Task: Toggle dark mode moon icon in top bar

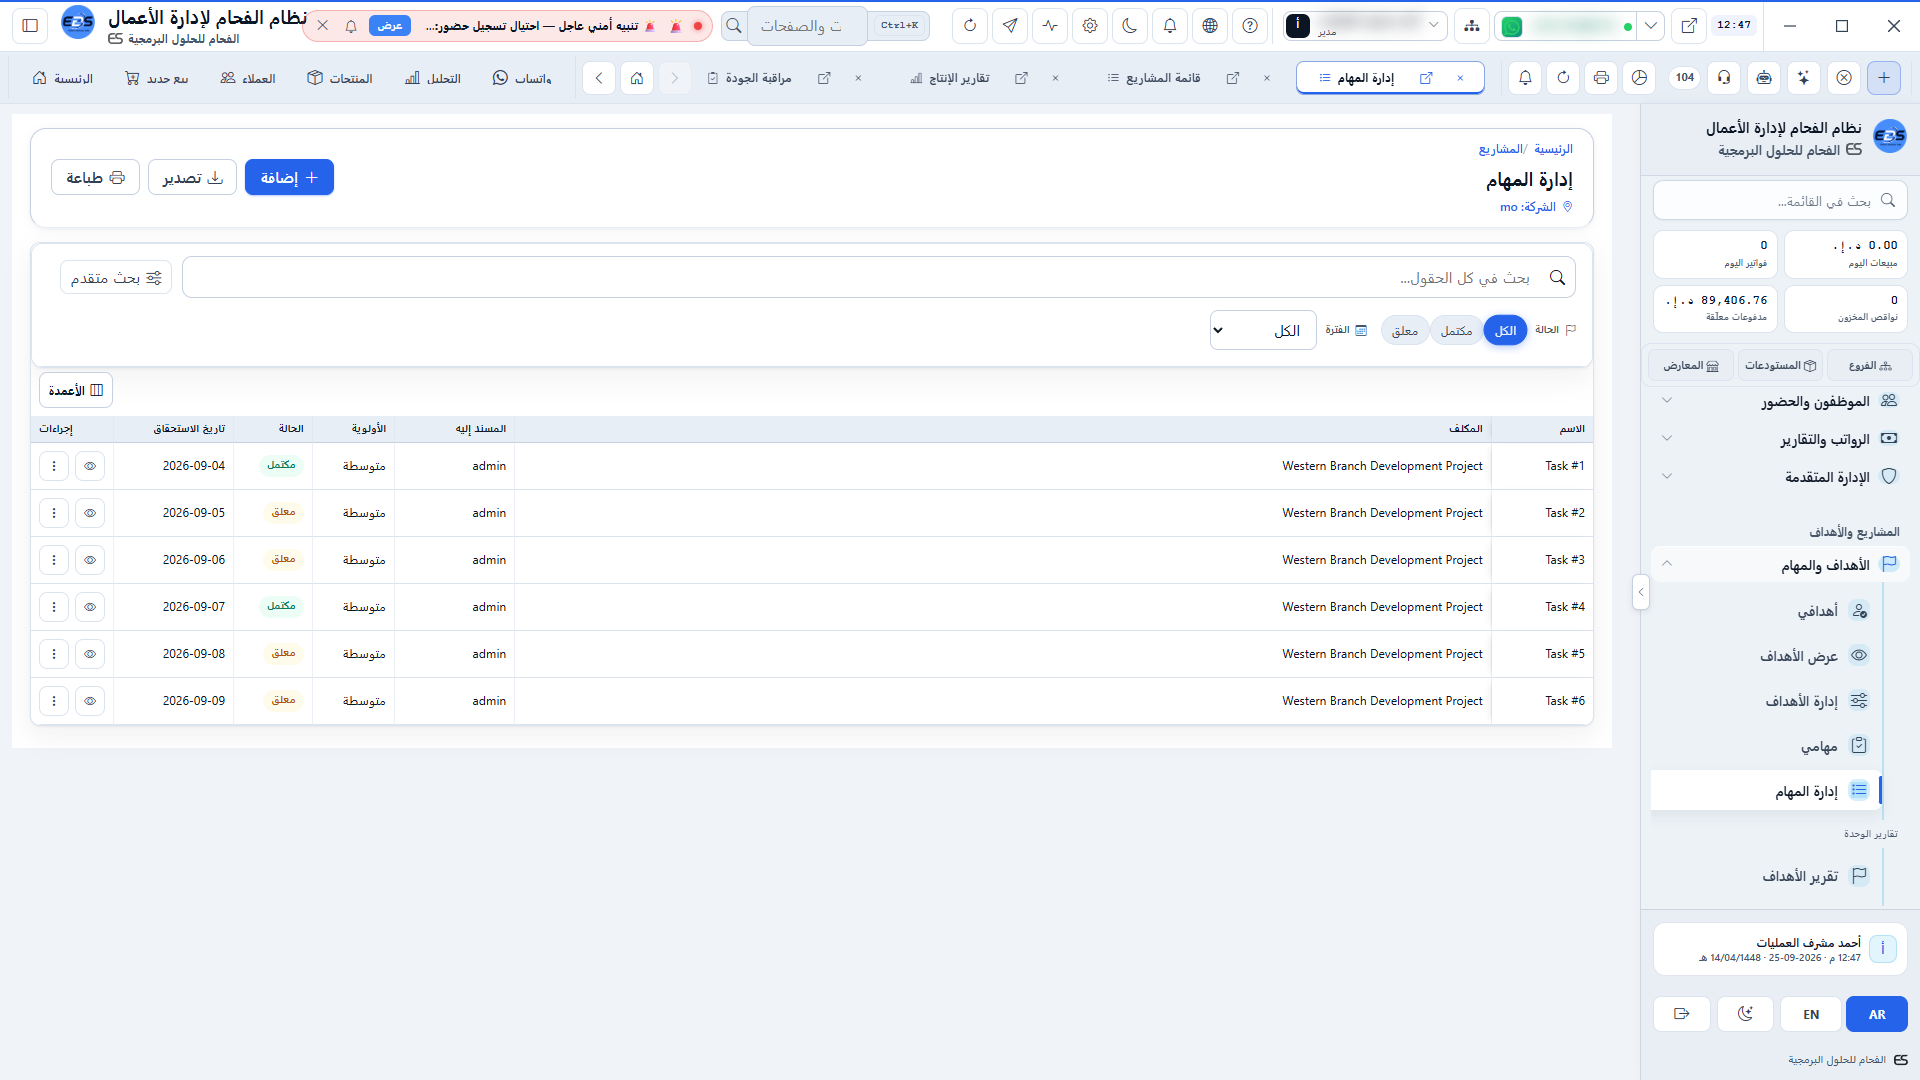Action: click(1130, 26)
